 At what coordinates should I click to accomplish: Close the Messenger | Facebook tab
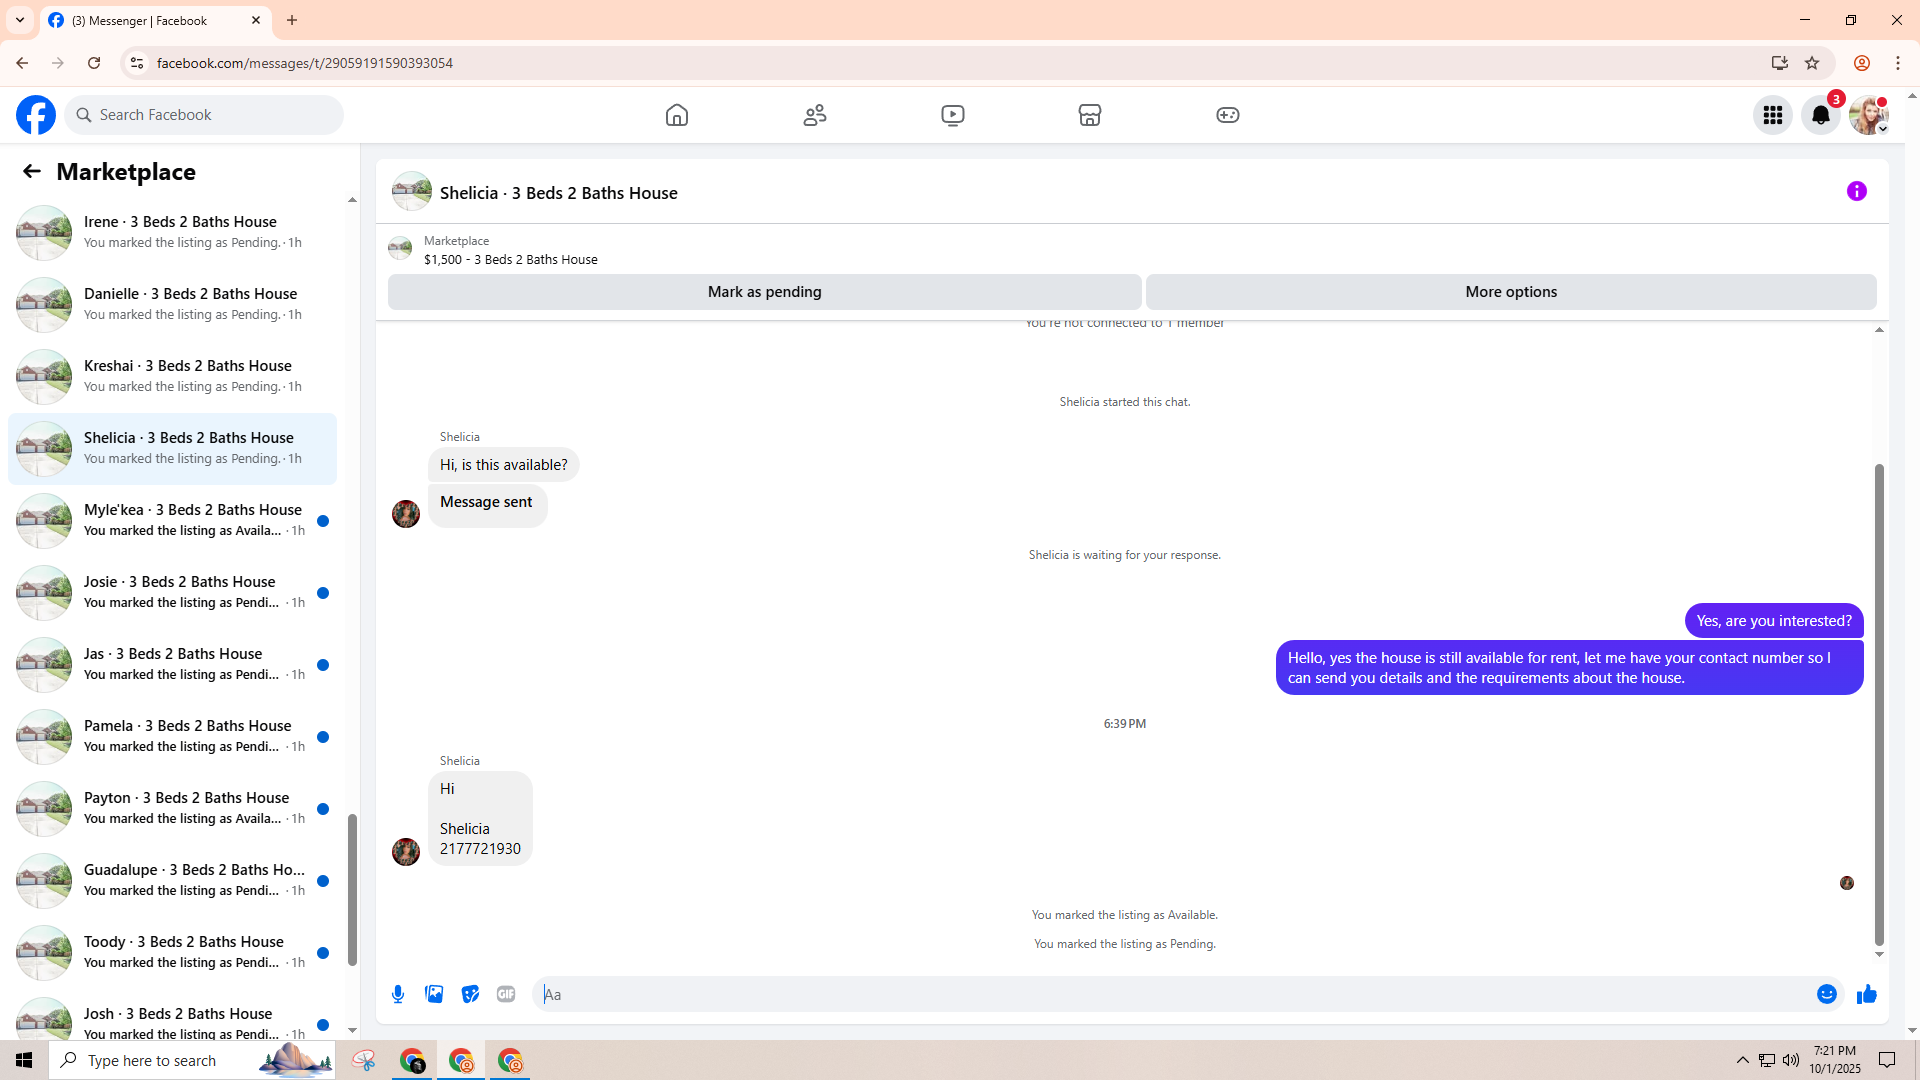coord(256,20)
